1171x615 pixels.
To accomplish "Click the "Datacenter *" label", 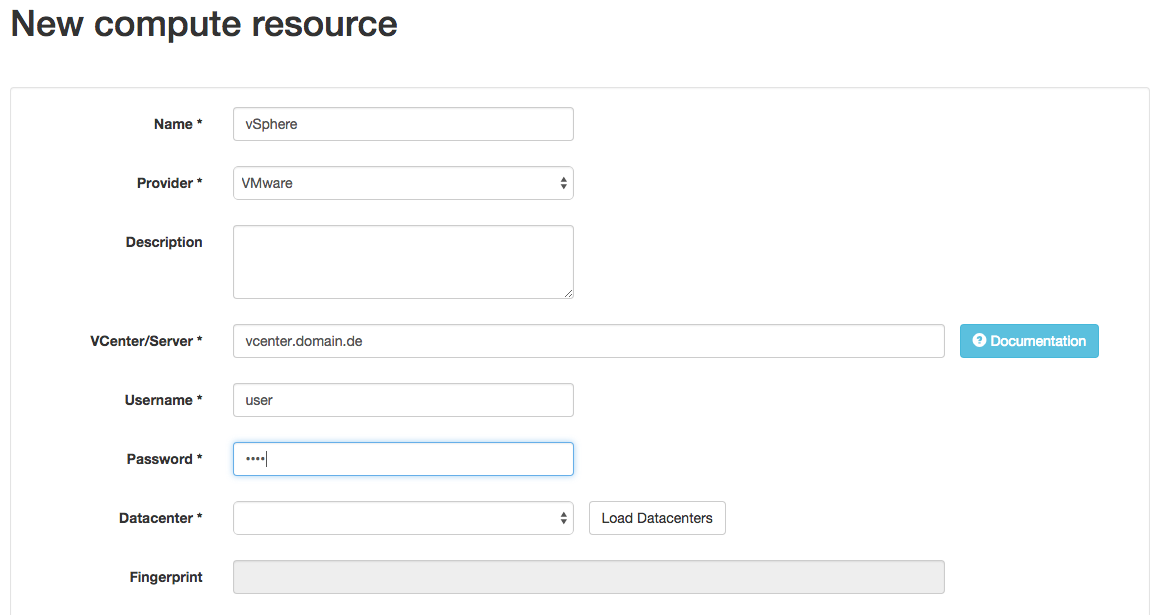I will [161, 518].
